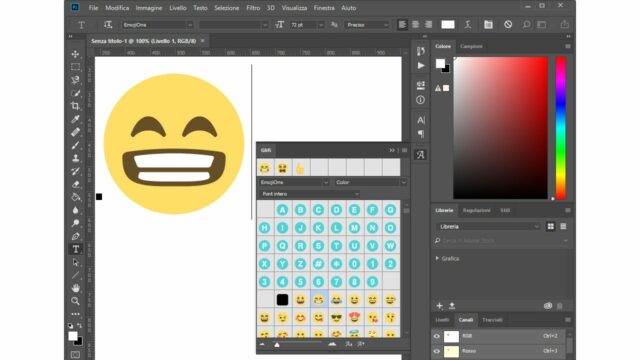The width and height of the screenshot is (640, 360).
Task: Open the empty font style dropdown
Action: click(233, 25)
